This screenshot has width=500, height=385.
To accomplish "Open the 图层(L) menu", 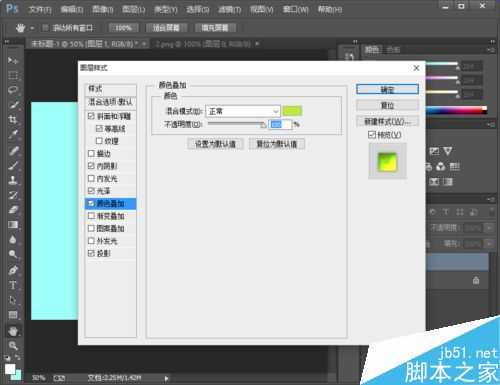I will [134, 9].
